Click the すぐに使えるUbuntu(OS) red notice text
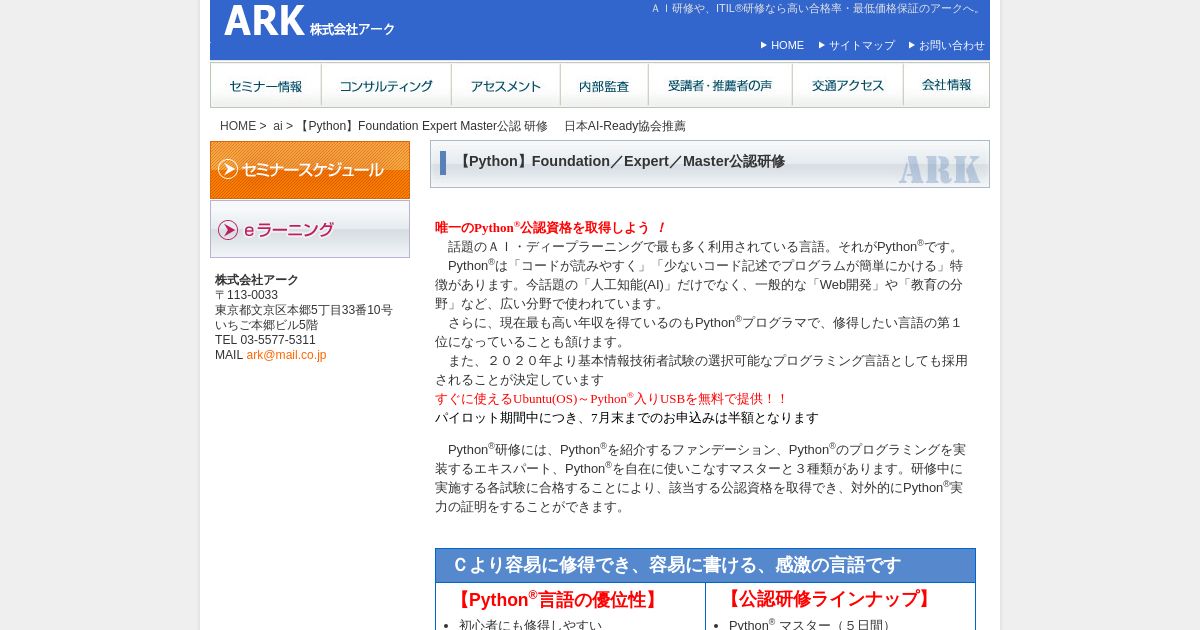The height and width of the screenshot is (630, 1200). pos(611,398)
